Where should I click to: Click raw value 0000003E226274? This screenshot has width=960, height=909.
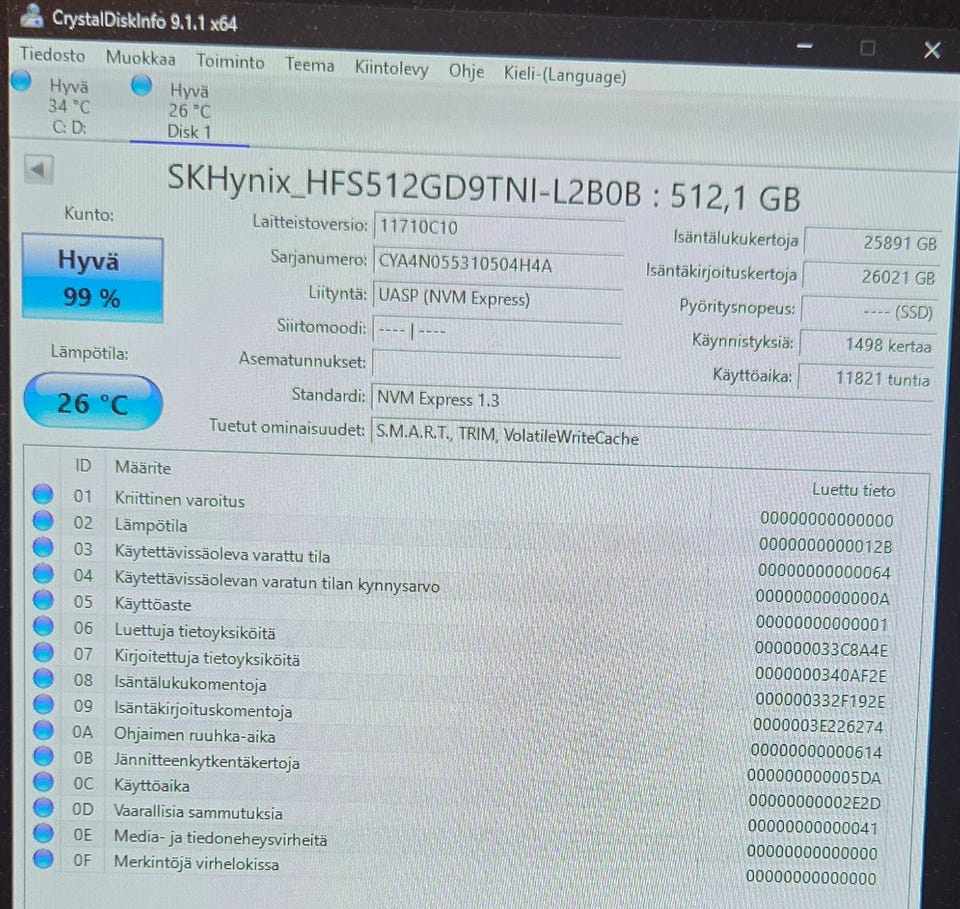click(817, 726)
